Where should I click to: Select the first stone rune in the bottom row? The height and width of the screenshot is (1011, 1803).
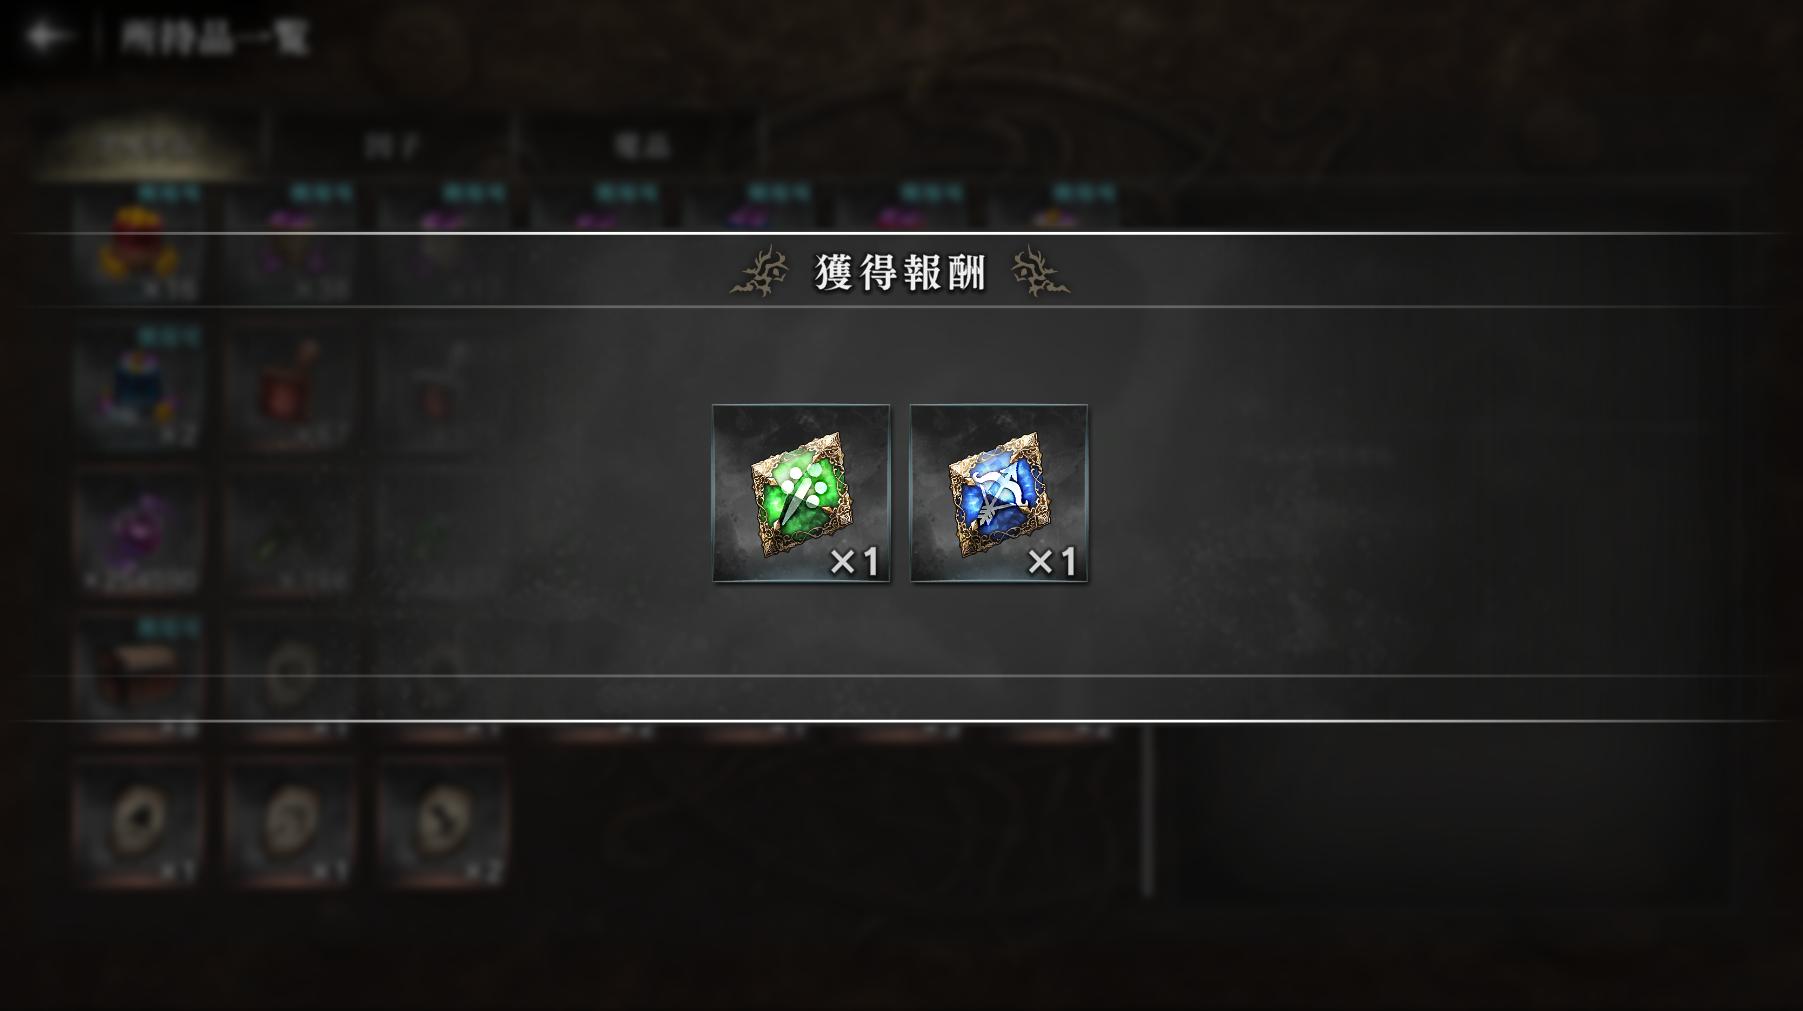point(140,822)
